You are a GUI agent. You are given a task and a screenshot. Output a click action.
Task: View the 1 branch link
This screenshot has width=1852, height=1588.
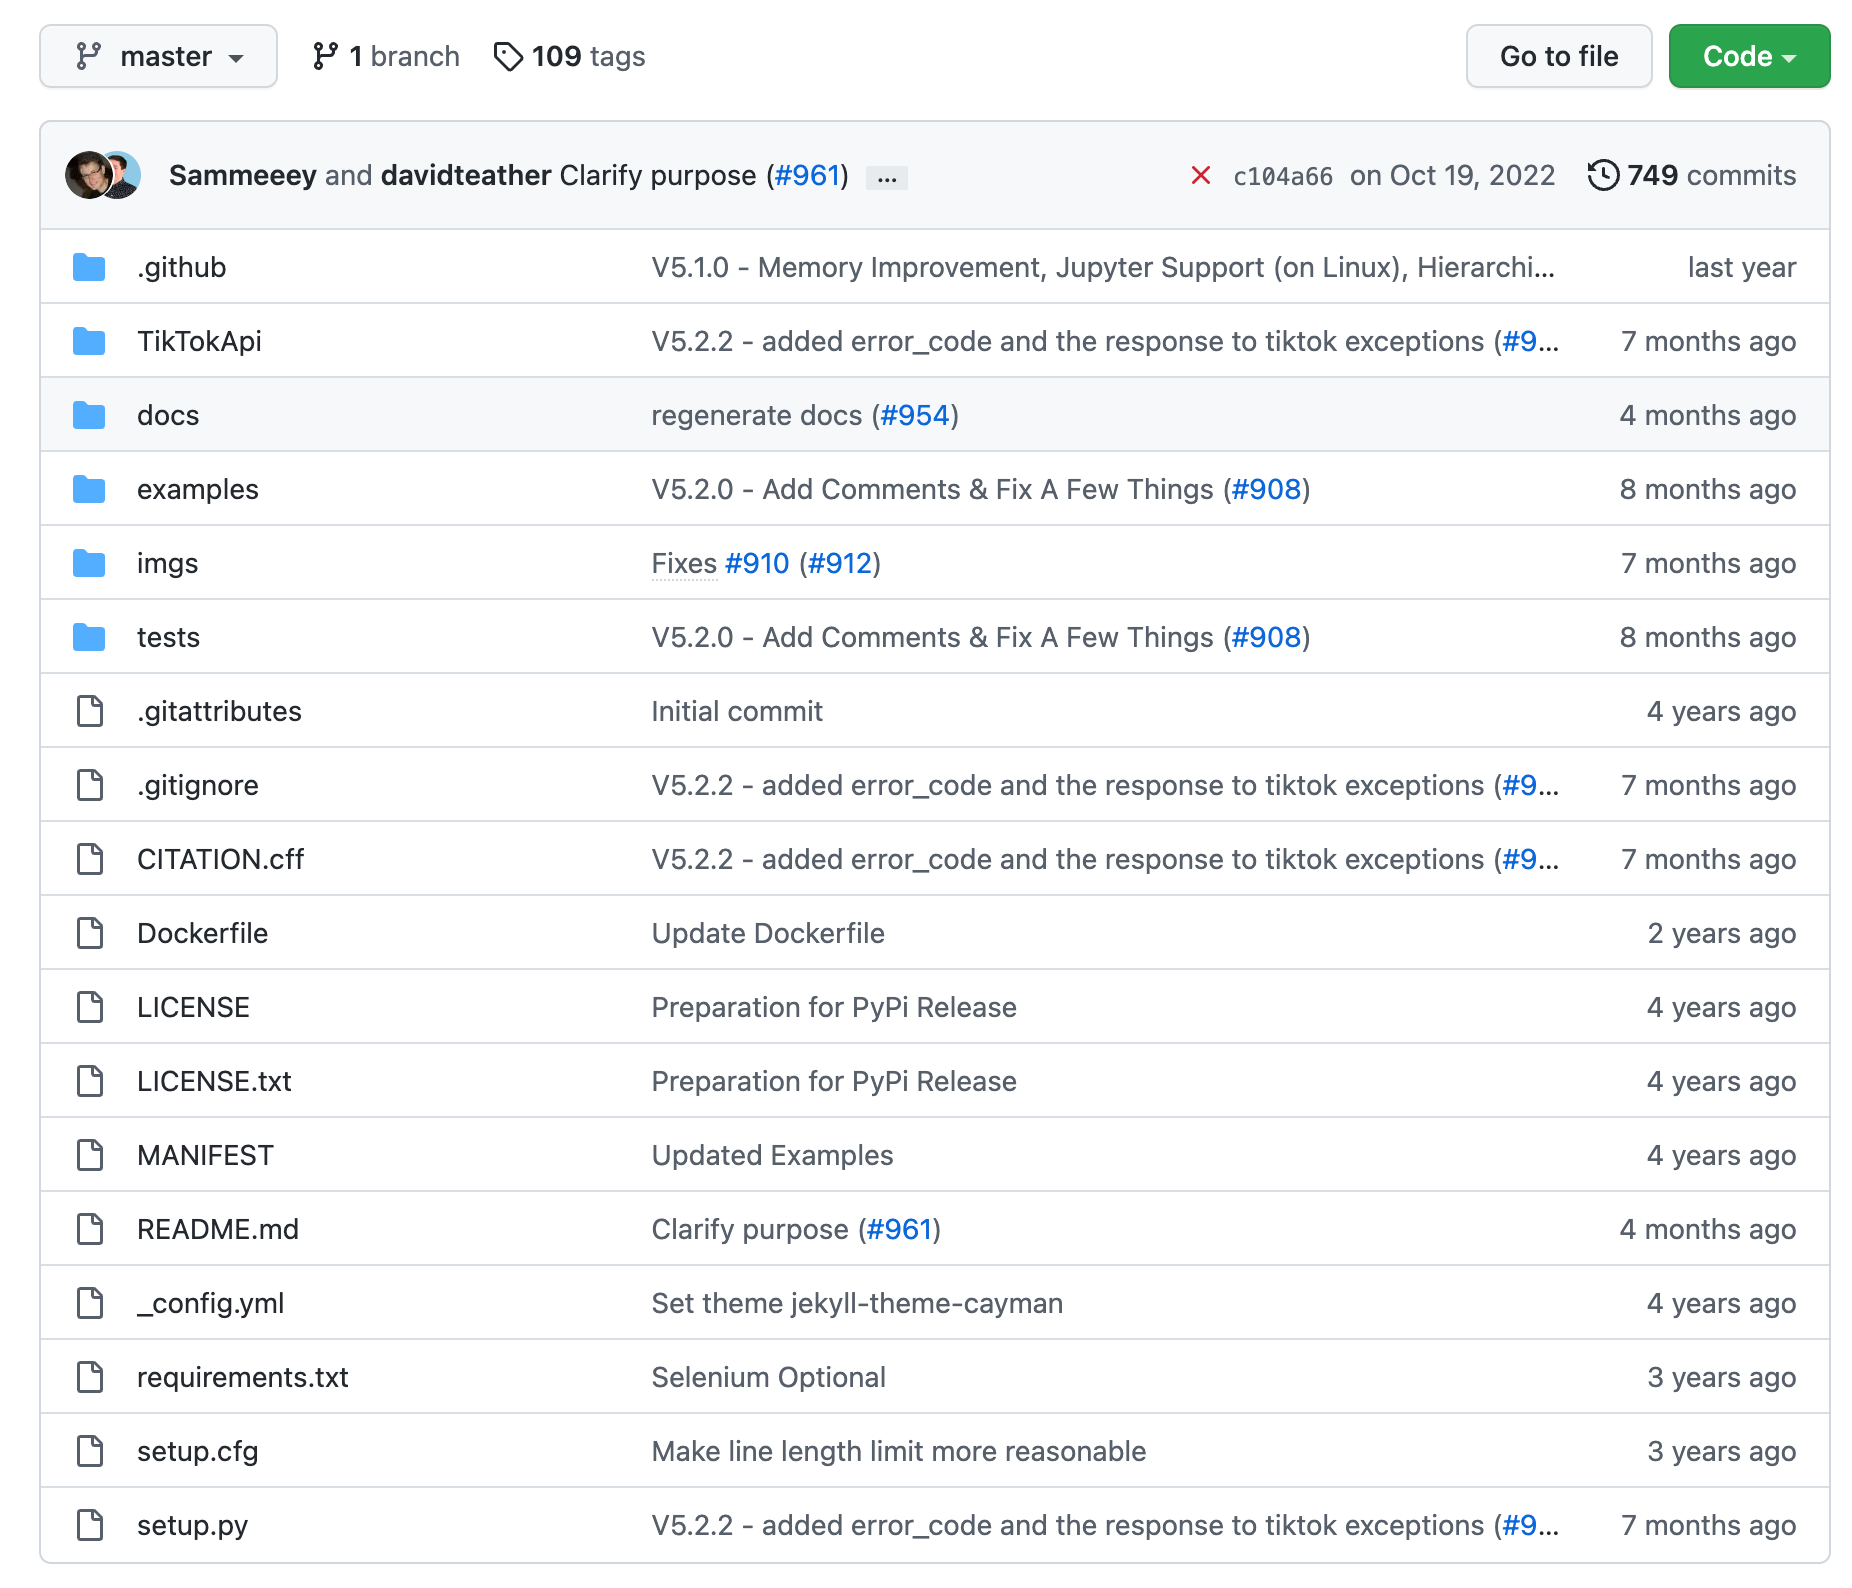386,56
